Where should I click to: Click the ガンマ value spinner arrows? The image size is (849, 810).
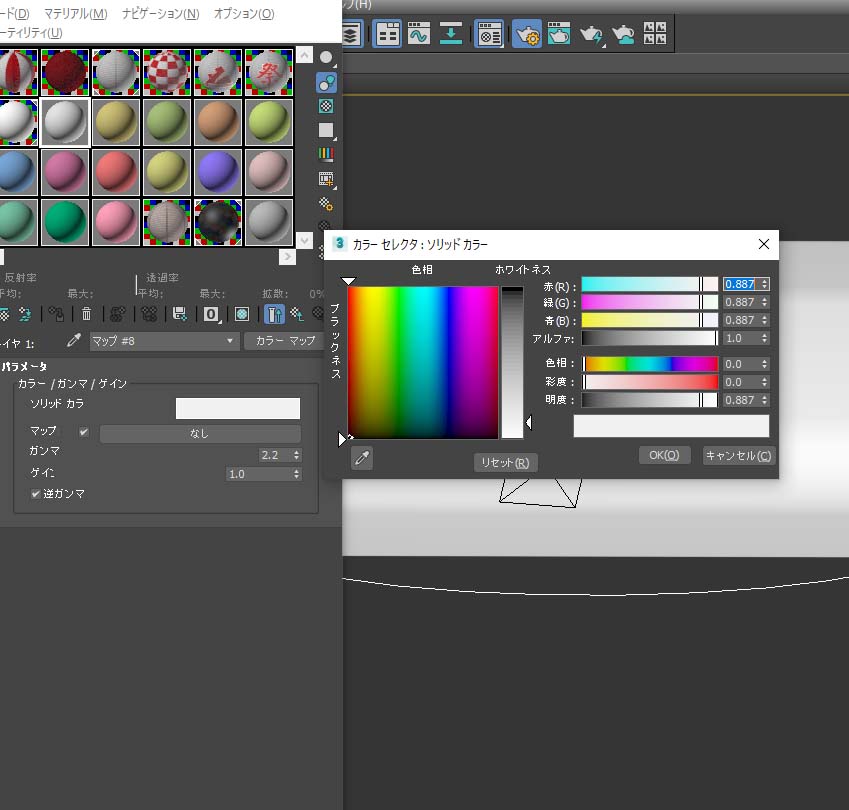coord(296,454)
